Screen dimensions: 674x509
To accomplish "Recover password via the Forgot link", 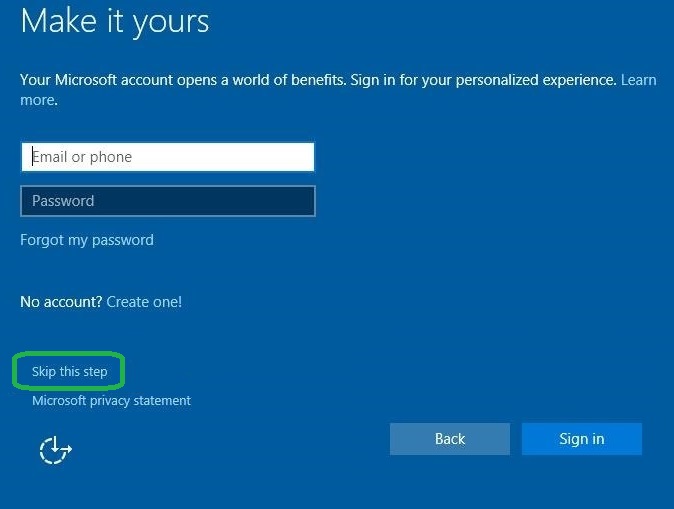I will pos(87,240).
